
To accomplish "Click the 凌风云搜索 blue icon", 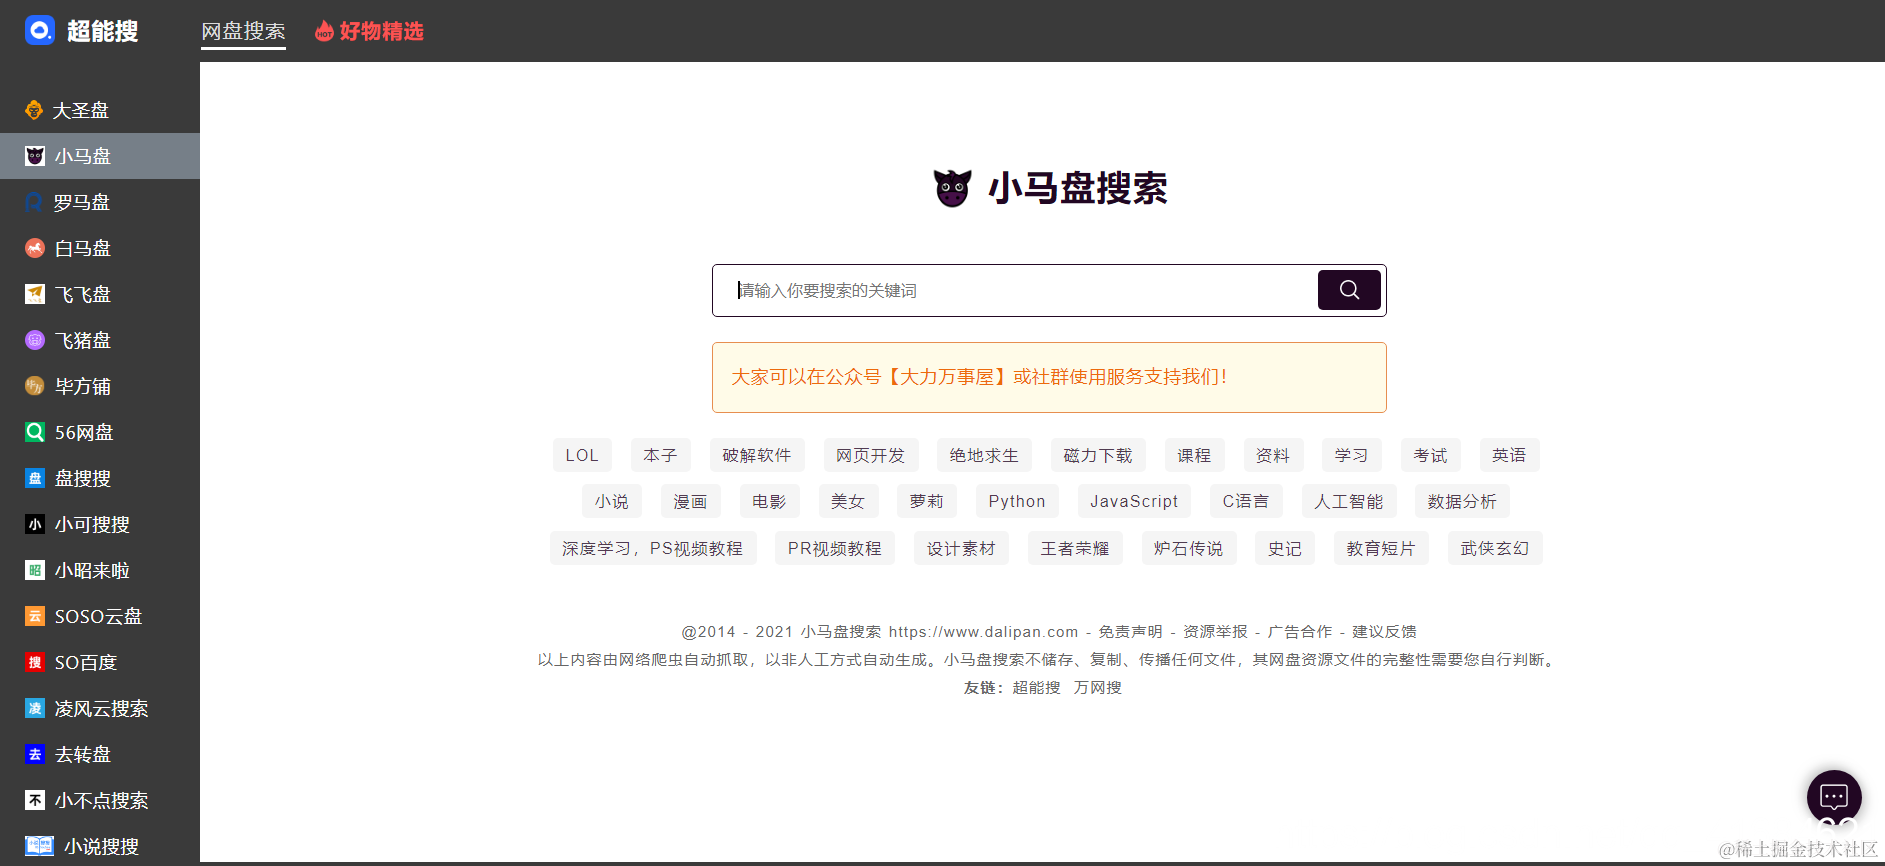I will tap(35, 708).
